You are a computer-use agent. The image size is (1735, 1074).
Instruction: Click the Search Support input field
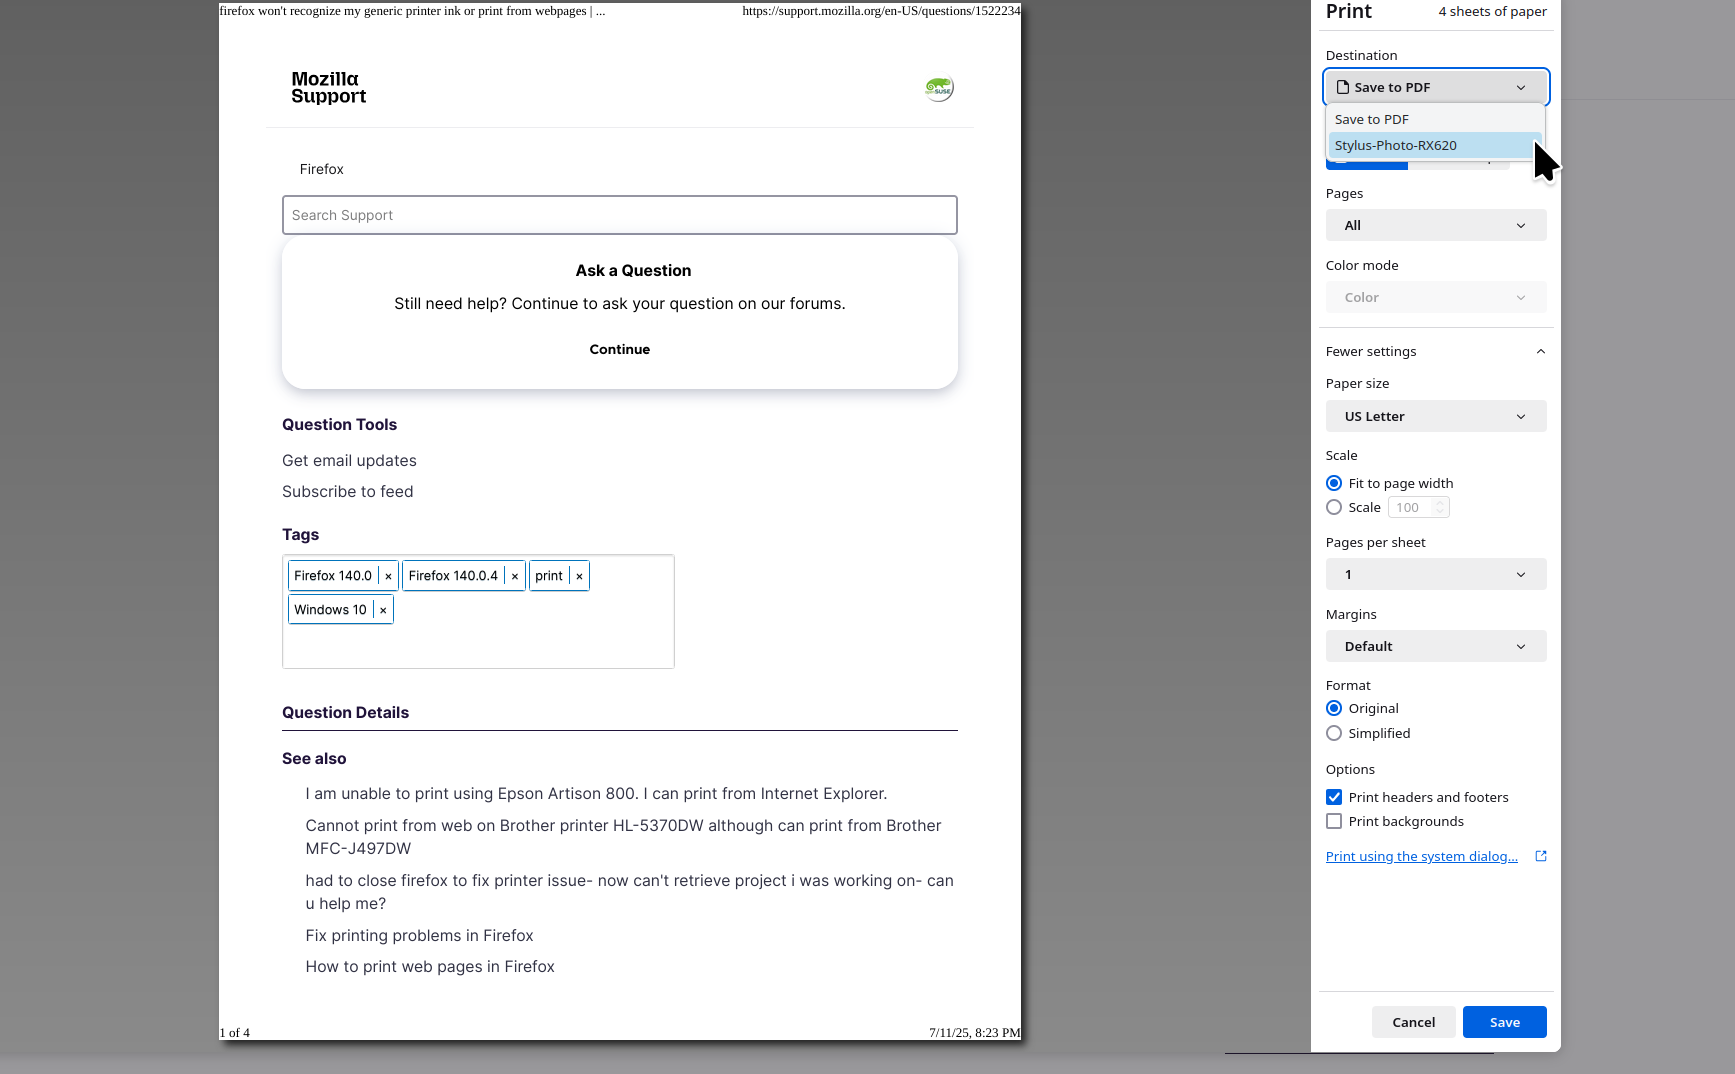tap(620, 215)
